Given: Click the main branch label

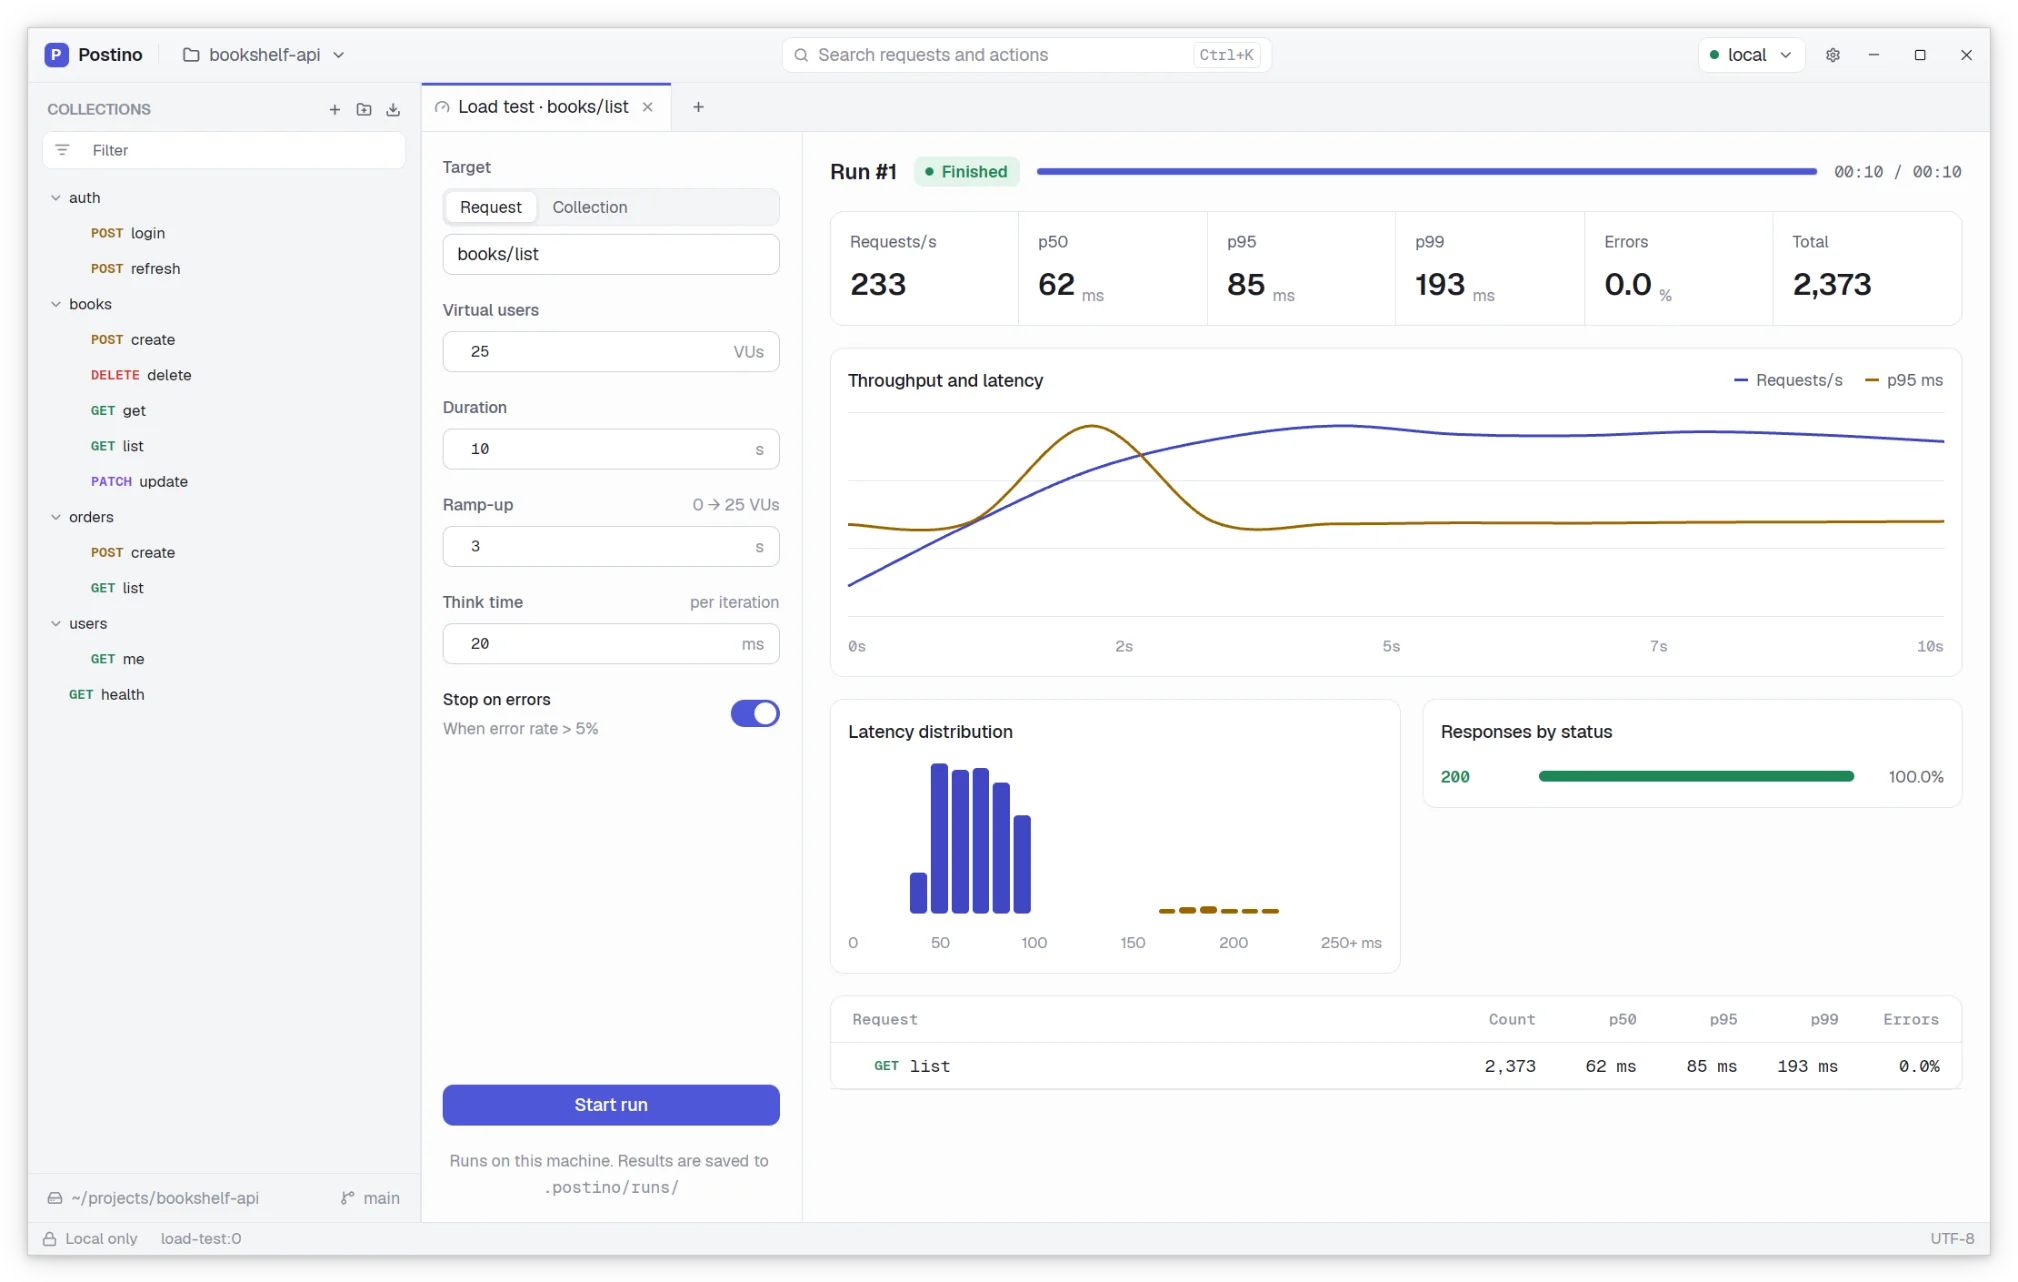Looking at the screenshot, I should point(381,1198).
